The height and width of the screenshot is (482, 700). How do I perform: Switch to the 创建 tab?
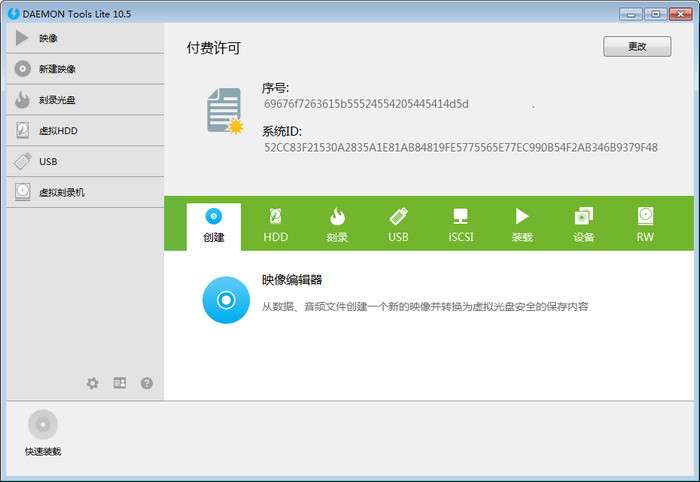tap(213, 227)
